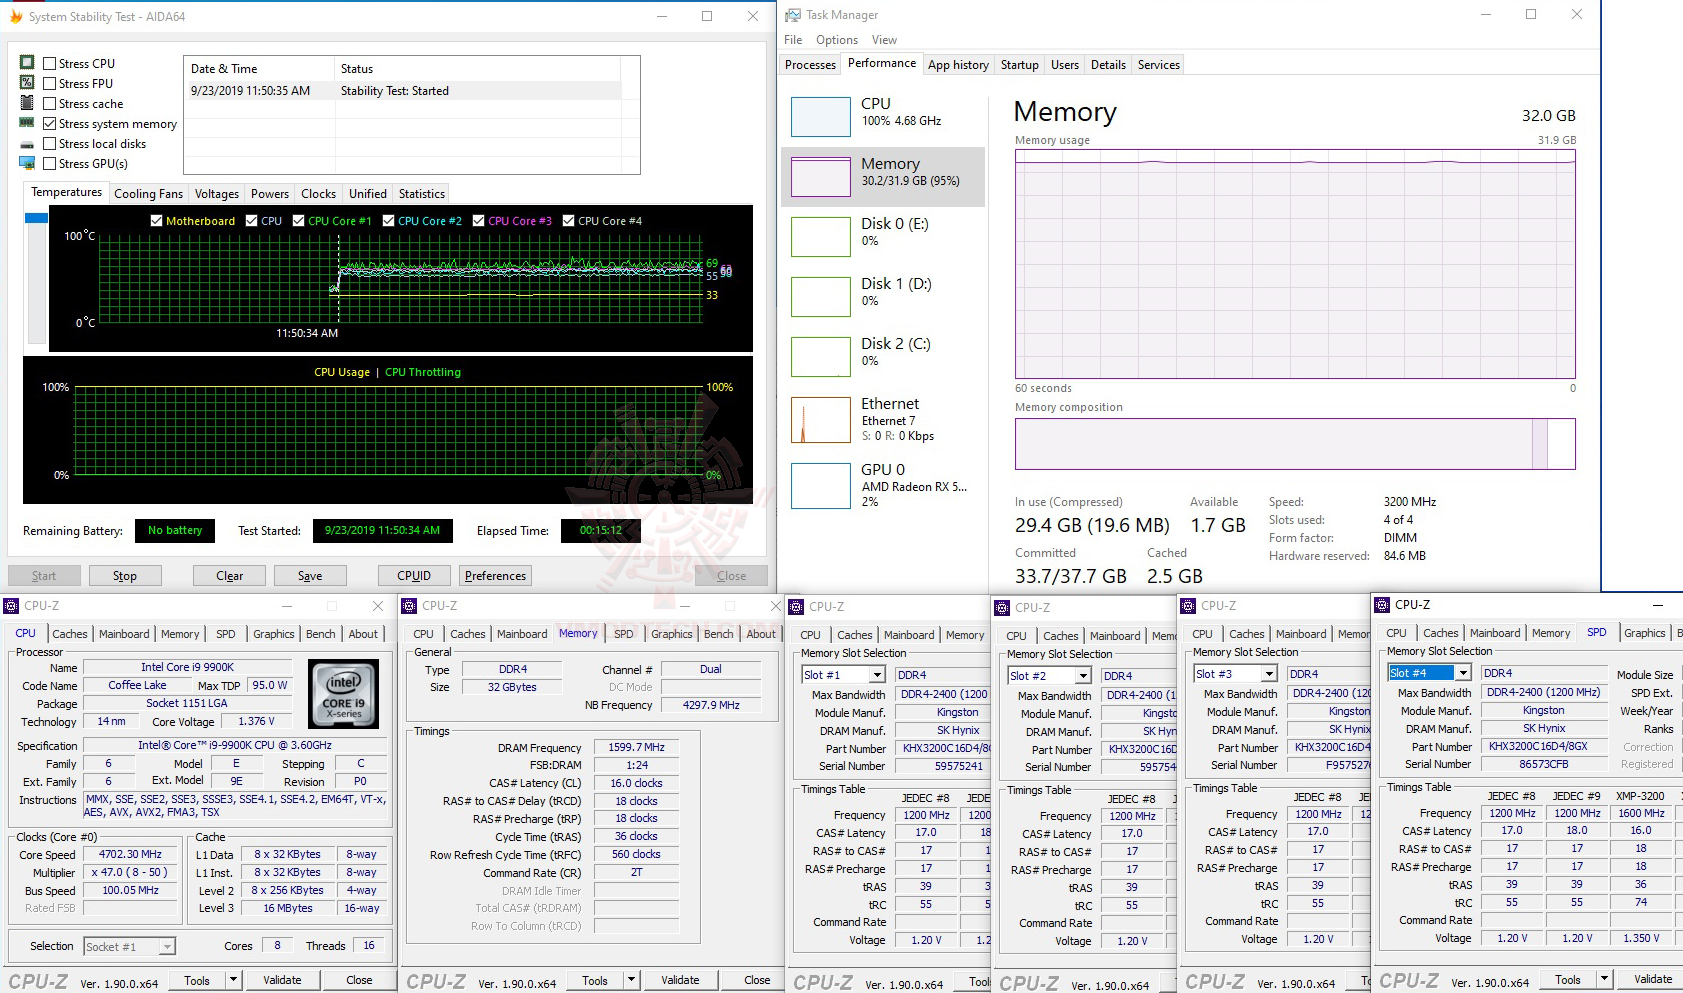Switch to the Mainboard tab in CPU-Z Processor window
The width and height of the screenshot is (1683, 993).
[124, 634]
